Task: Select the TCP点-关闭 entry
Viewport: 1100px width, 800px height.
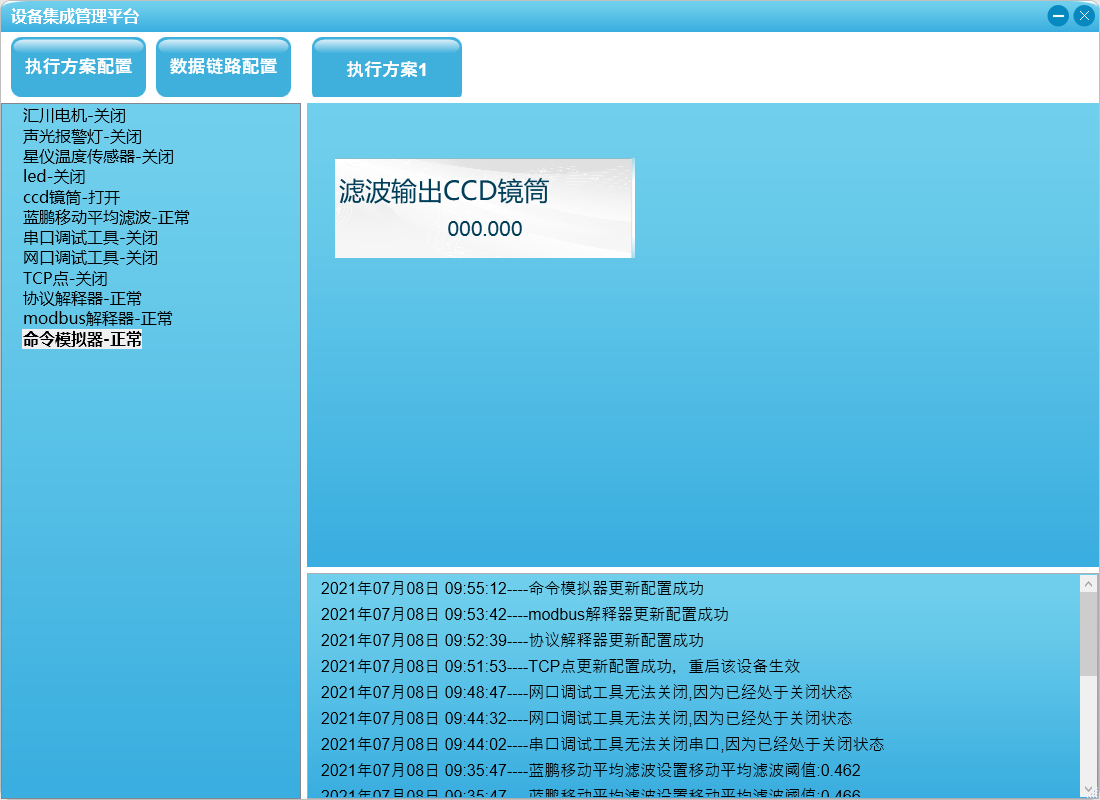Action: pyautogui.click(x=65, y=279)
